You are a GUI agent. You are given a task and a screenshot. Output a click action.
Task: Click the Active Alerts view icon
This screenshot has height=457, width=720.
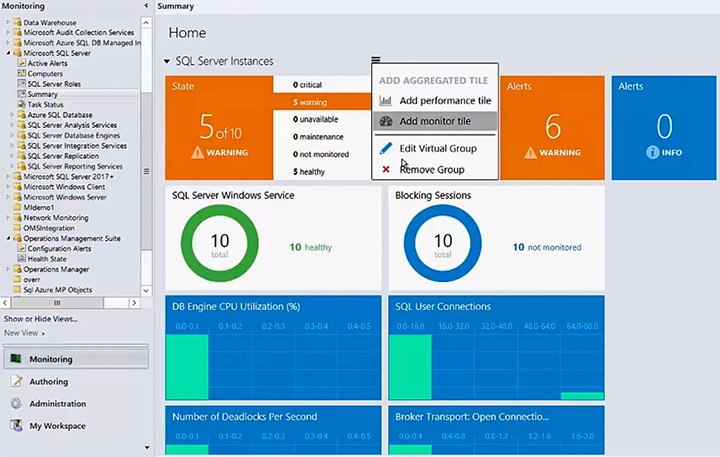21,63
